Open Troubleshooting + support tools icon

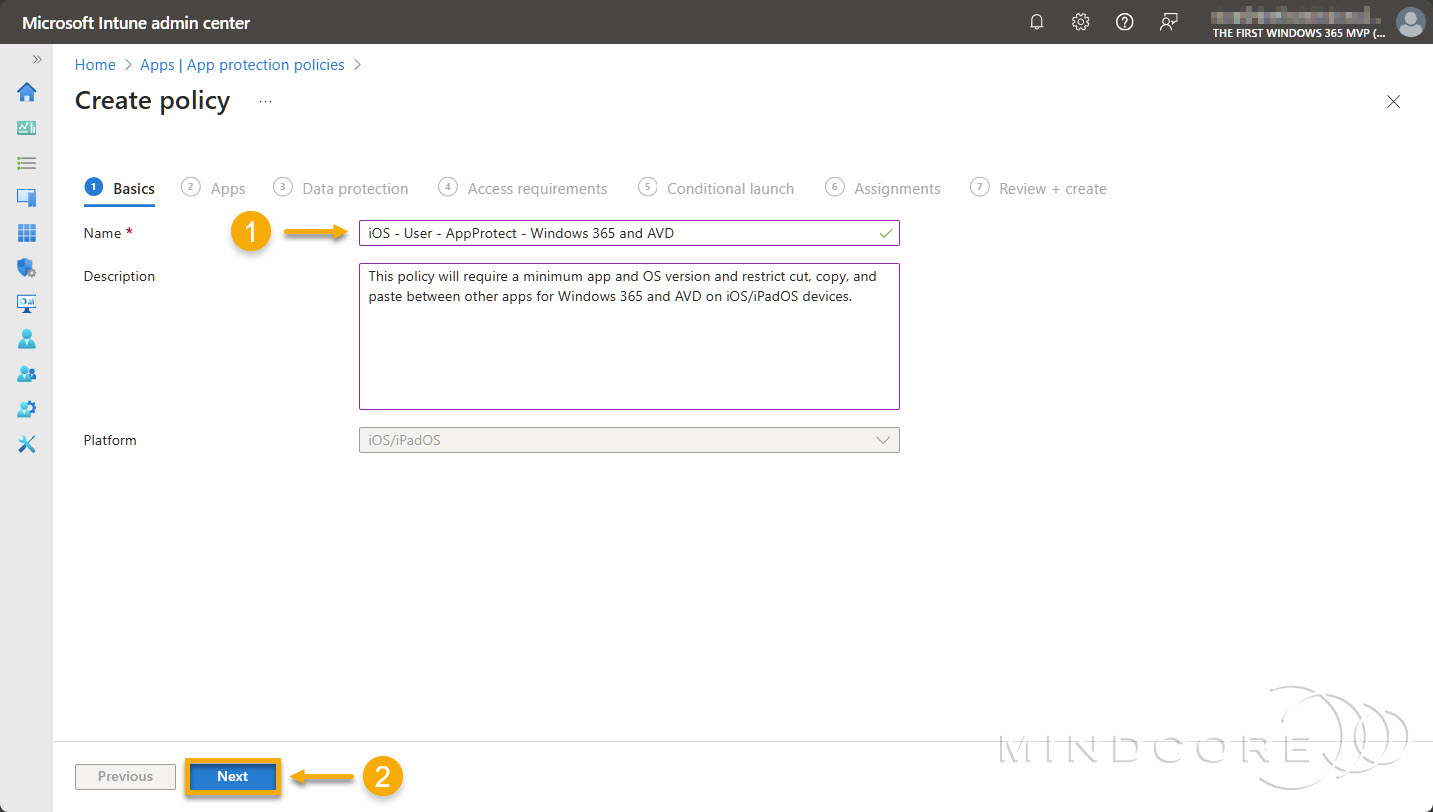coord(27,445)
